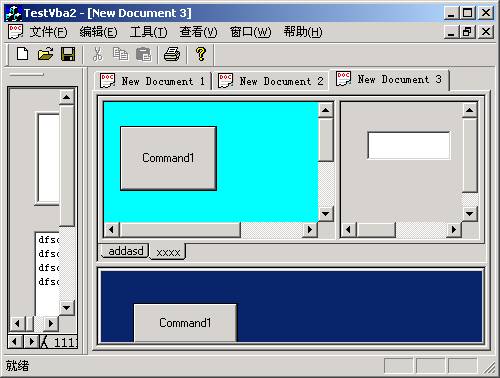The height and width of the screenshot is (378, 500).
Task: Click the Copy toolbar icon
Action: (x=120, y=54)
